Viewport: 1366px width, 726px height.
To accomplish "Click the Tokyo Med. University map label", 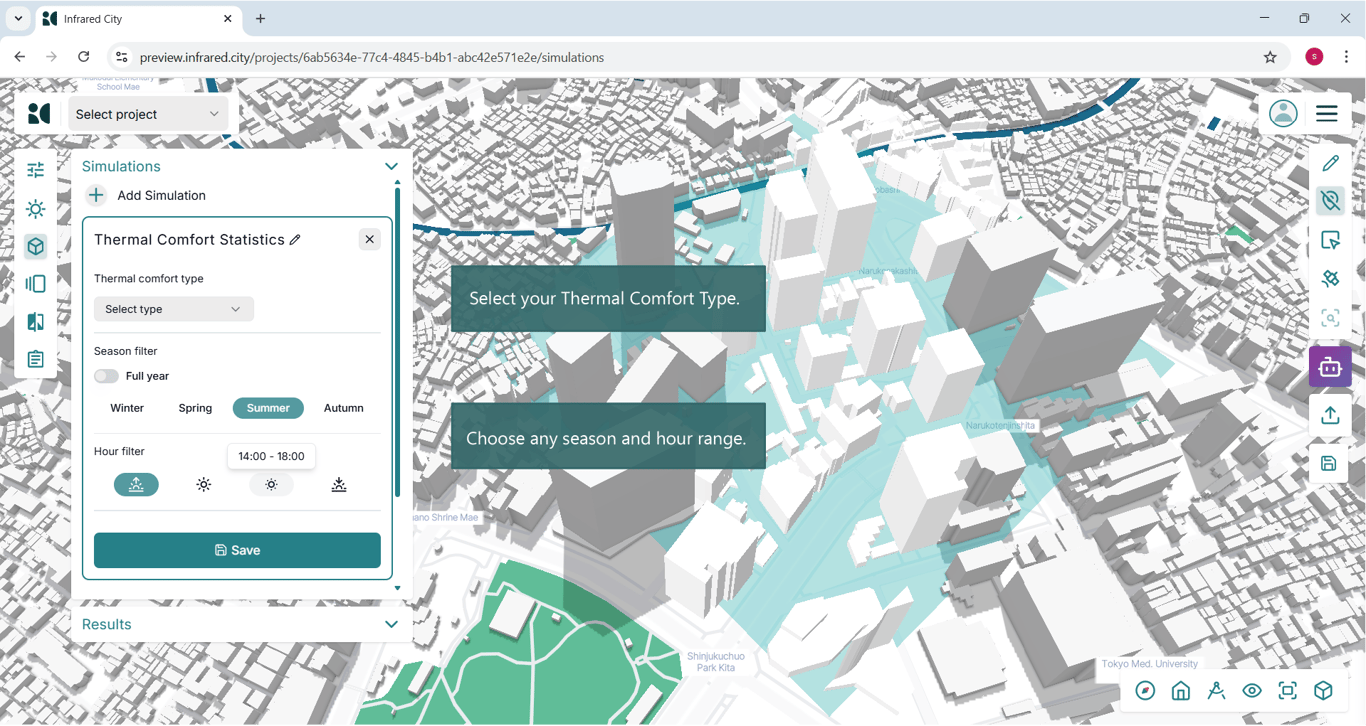I will pyautogui.click(x=1150, y=664).
